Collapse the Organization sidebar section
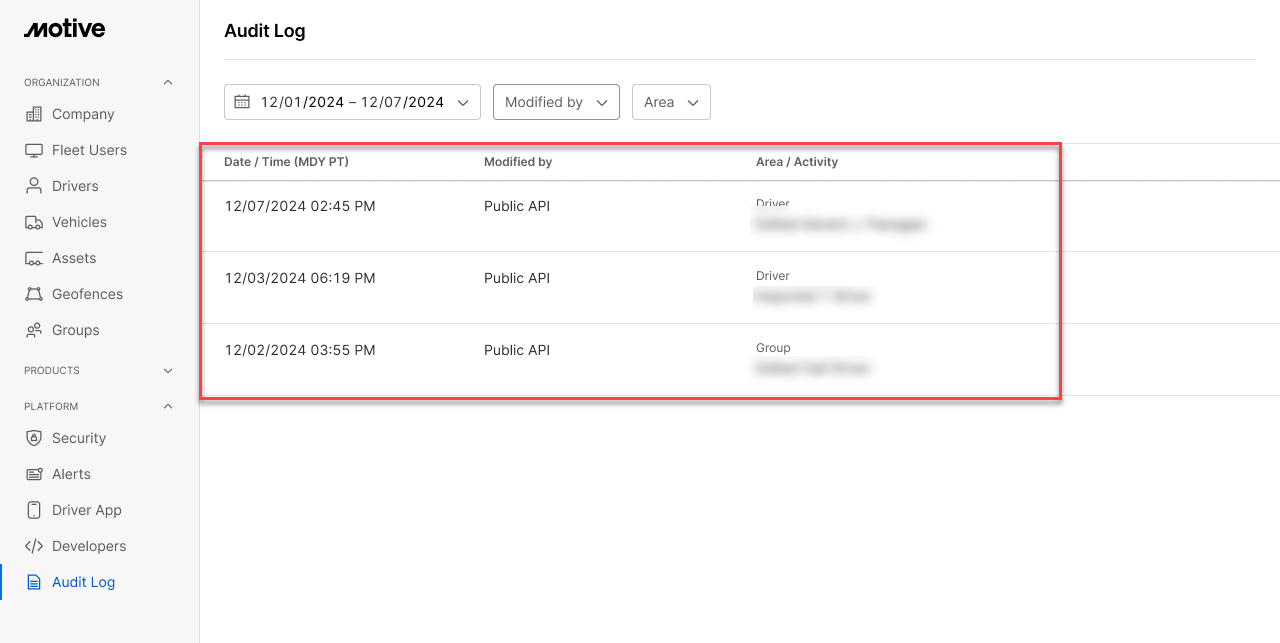 coord(168,82)
